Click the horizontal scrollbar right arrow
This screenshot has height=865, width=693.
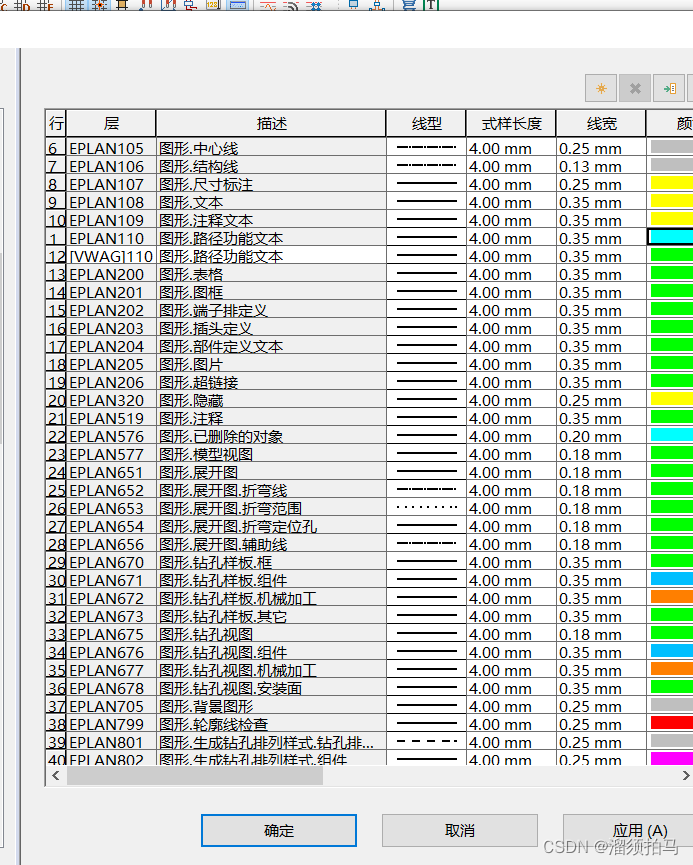click(x=686, y=776)
